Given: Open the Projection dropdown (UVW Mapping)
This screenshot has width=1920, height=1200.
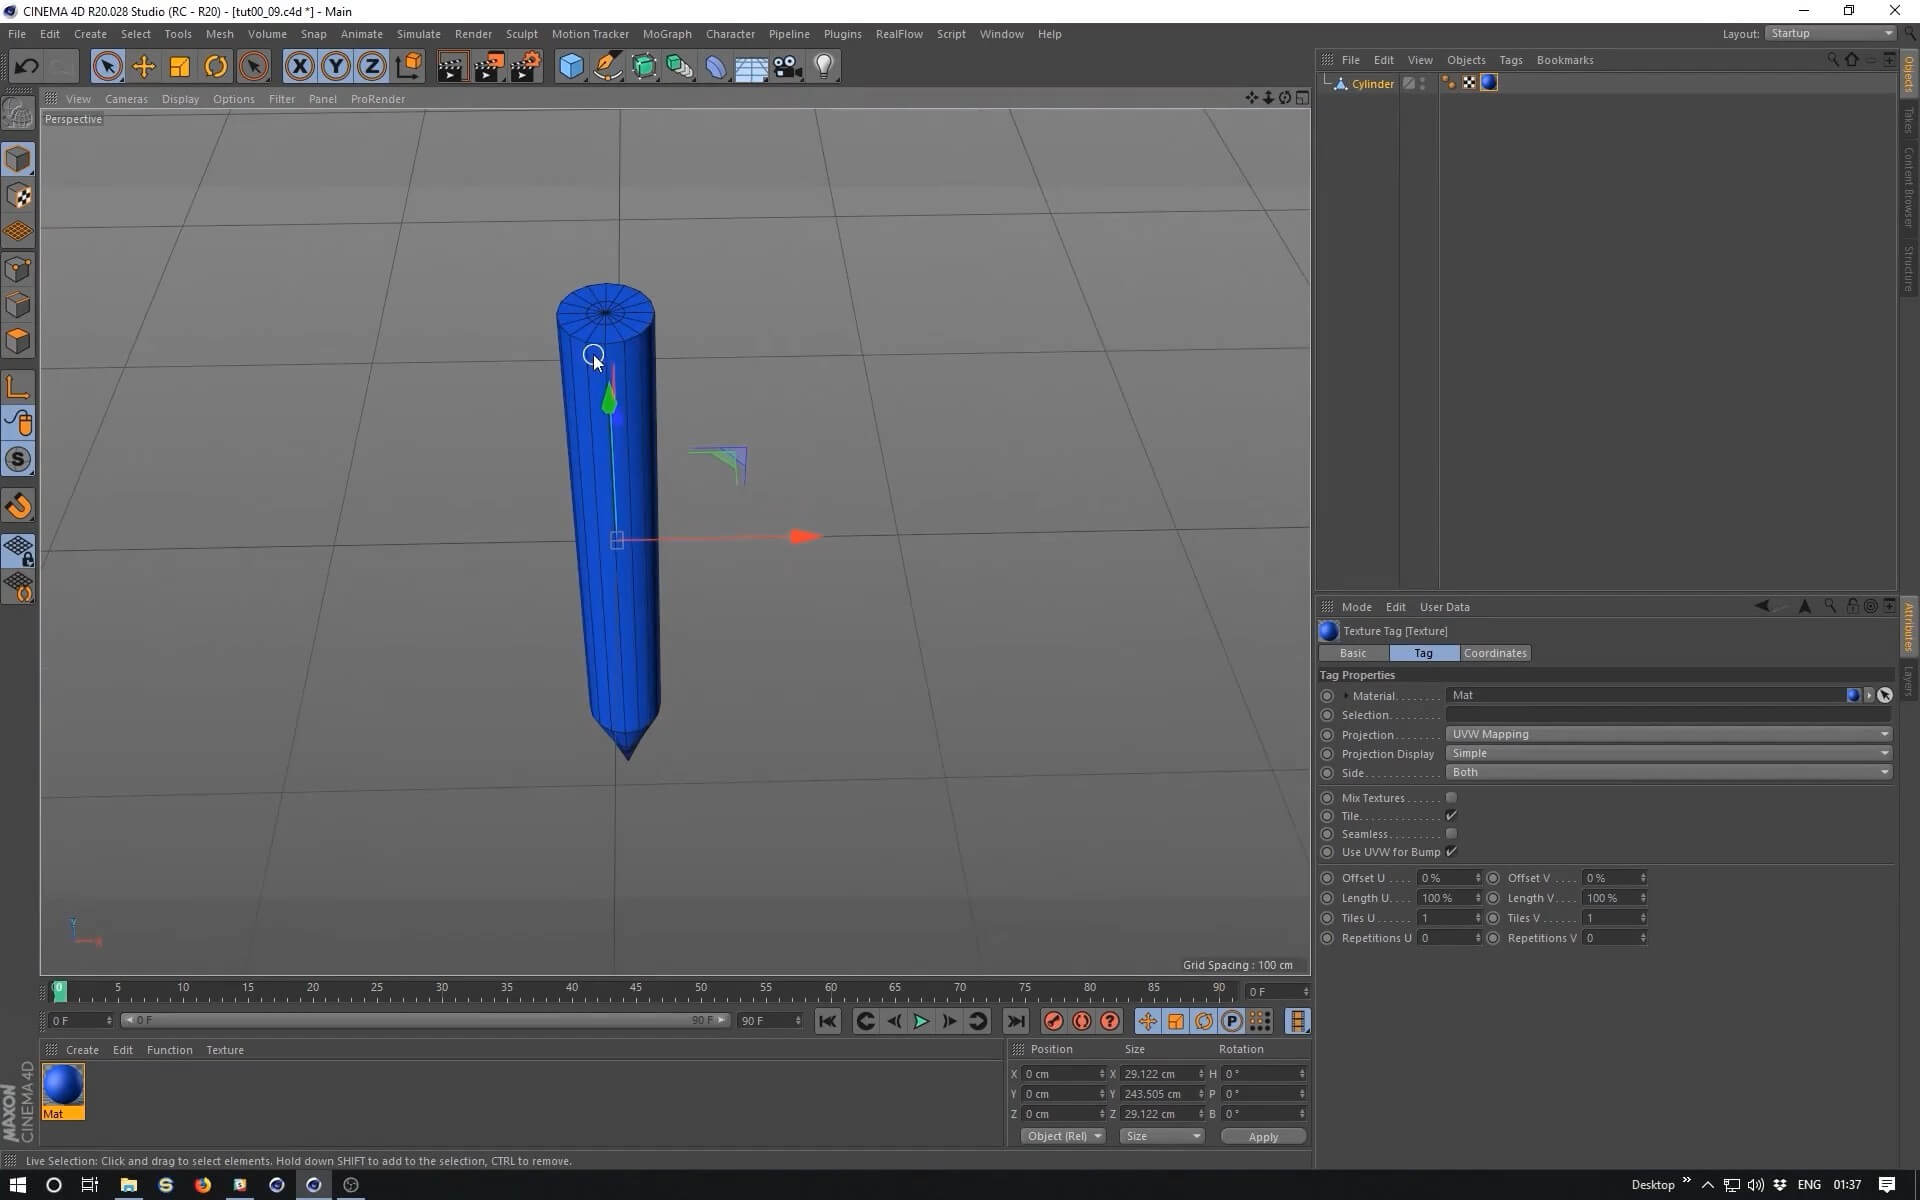Looking at the screenshot, I should 1668,734.
